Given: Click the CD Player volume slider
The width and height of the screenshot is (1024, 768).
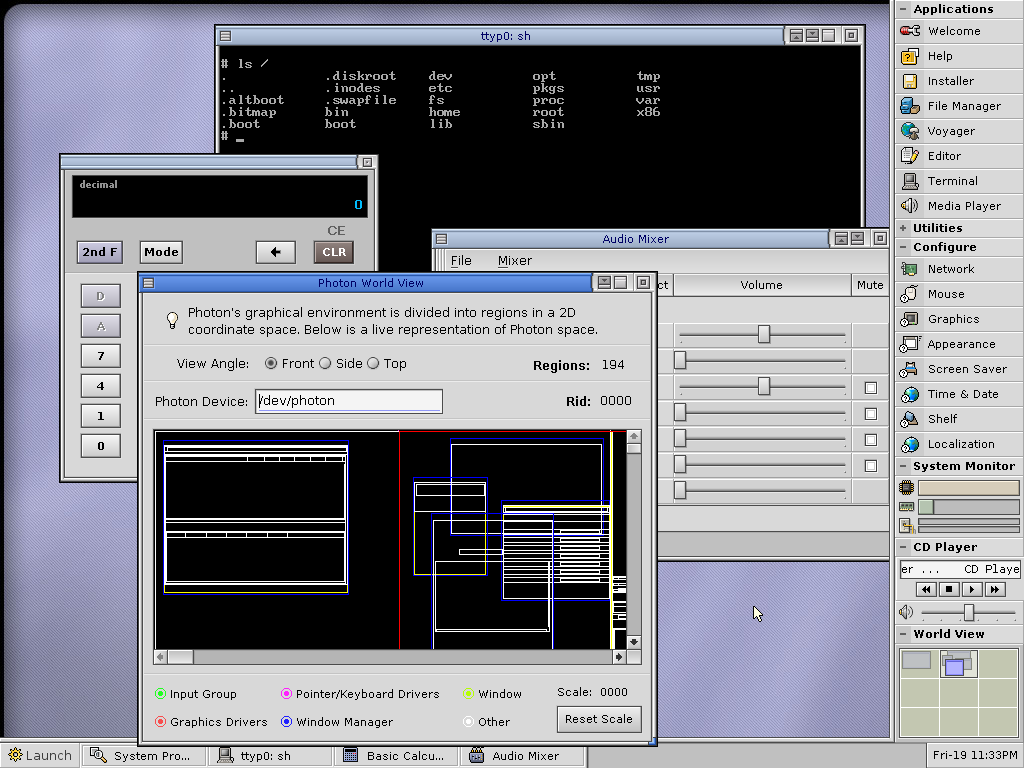Looking at the screenshot, I should tap(968, 612).
